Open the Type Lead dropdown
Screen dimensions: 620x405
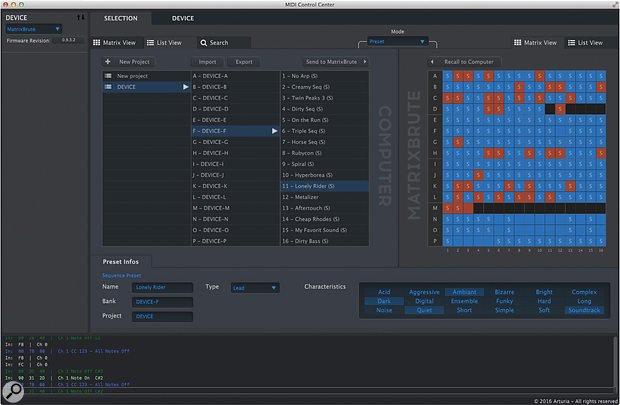click(255, 288)
